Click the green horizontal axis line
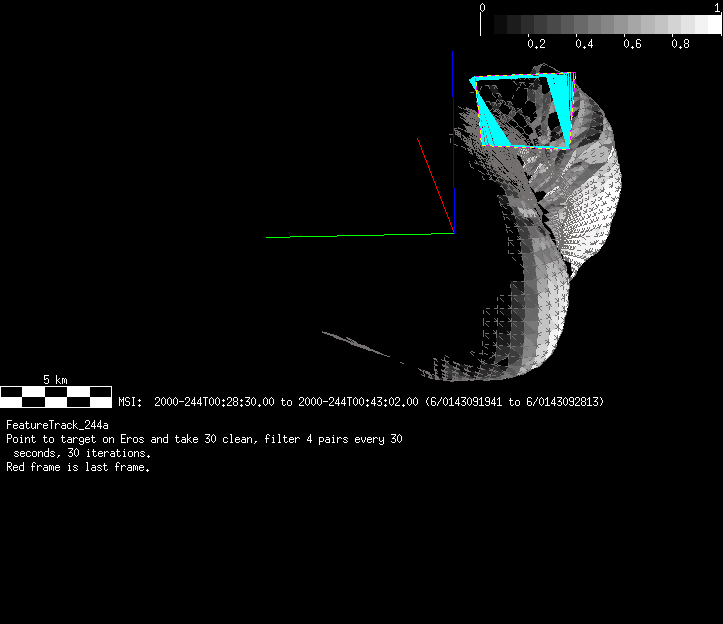This screenshot has height=624, width=723. click(360, 236)
